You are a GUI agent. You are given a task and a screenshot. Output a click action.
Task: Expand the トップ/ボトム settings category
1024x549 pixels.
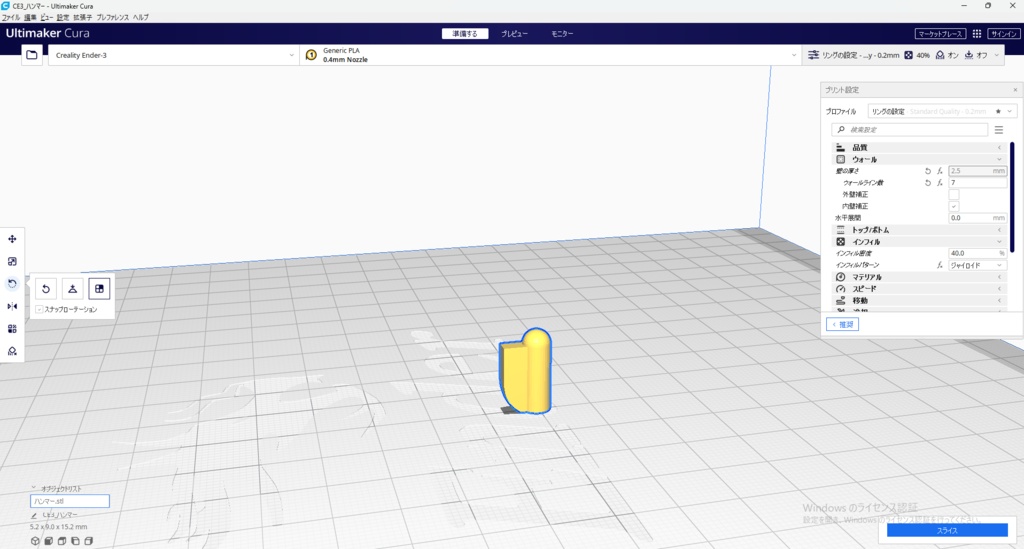click(920, 230)
